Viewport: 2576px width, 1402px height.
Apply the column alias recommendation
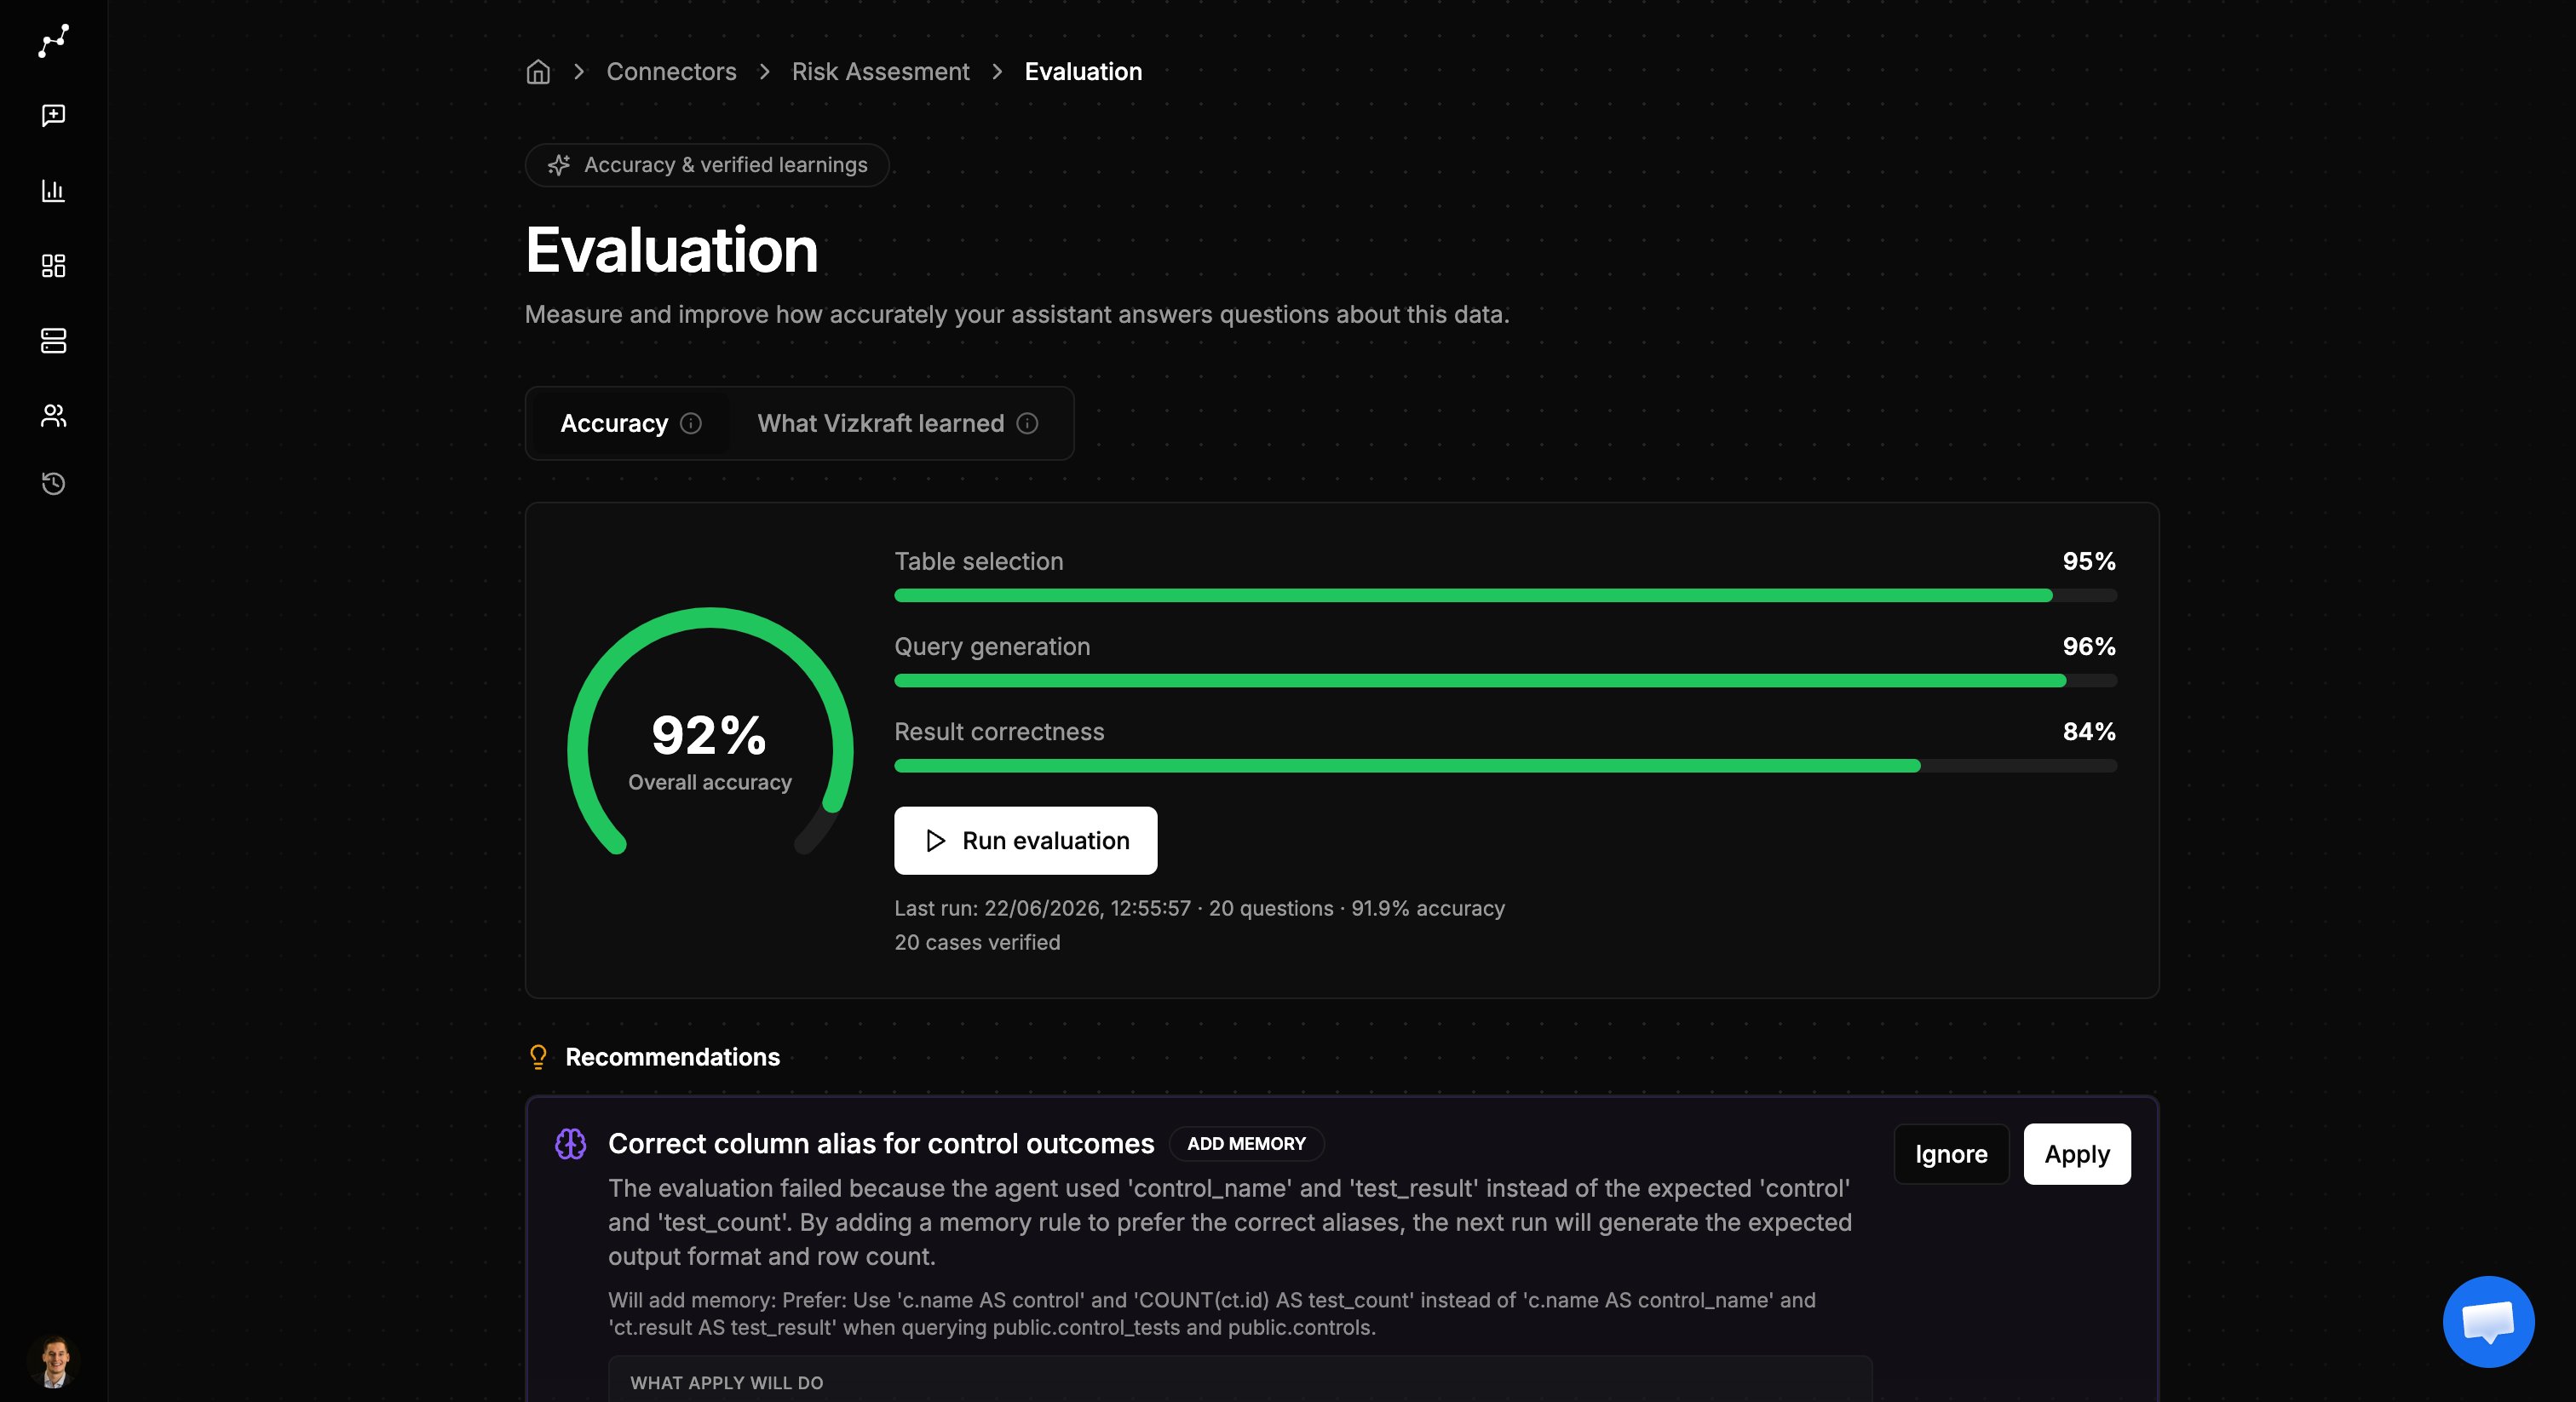2077,1154
